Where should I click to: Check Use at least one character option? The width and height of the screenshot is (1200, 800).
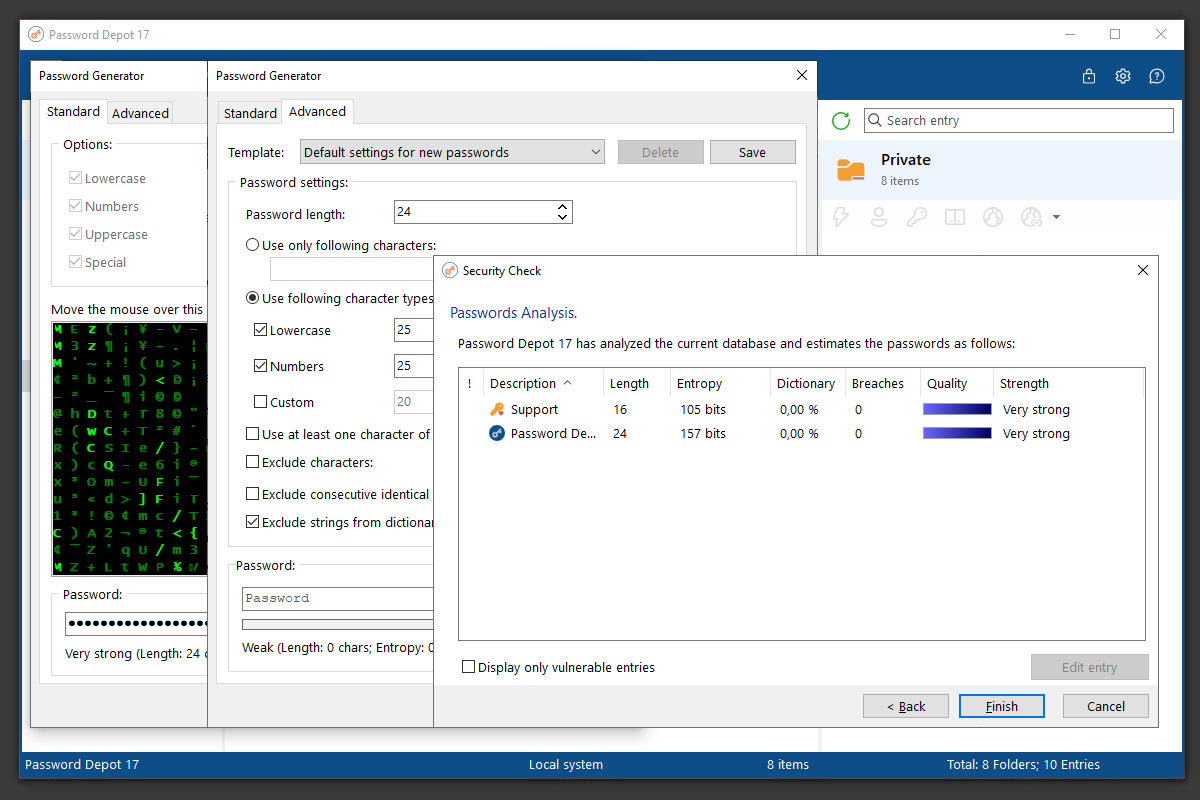pyautogui.click(x=252, y=434)
